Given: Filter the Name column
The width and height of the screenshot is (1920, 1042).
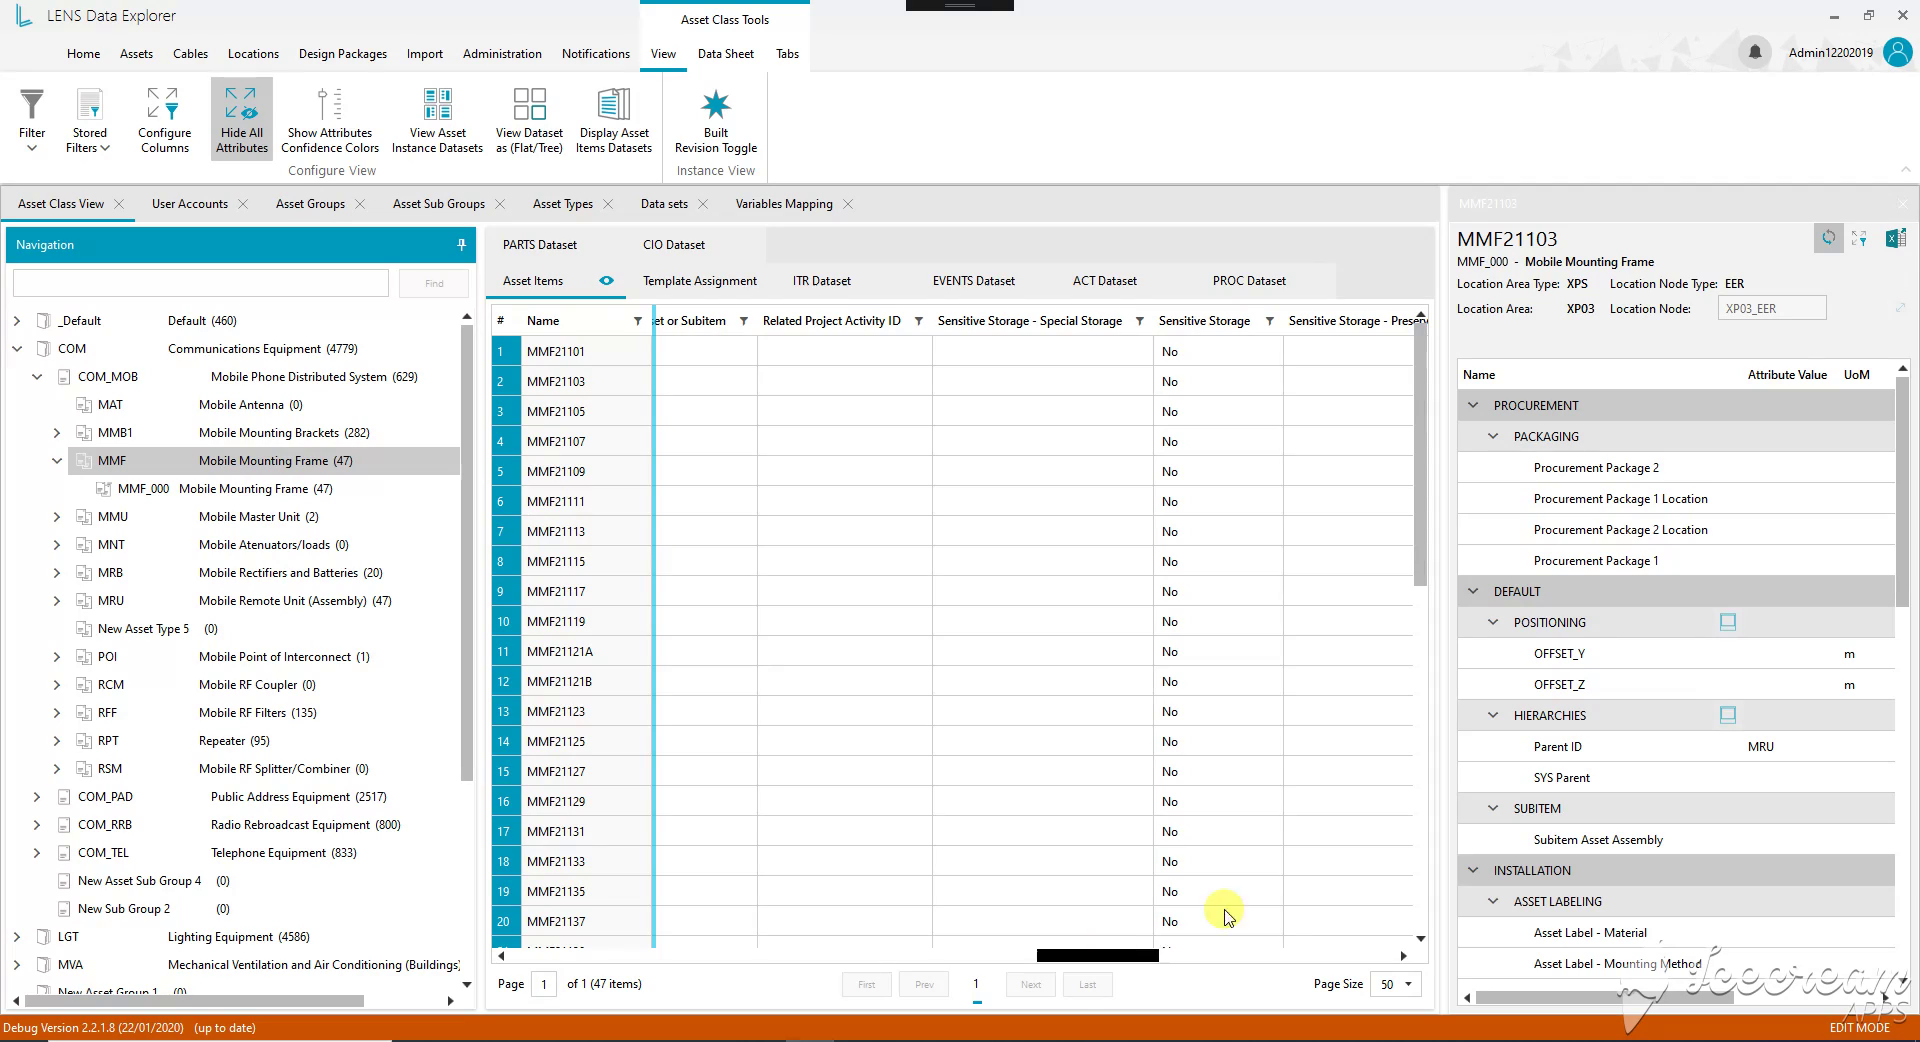Looking at the screenshot, I should (x=637, y=321).
